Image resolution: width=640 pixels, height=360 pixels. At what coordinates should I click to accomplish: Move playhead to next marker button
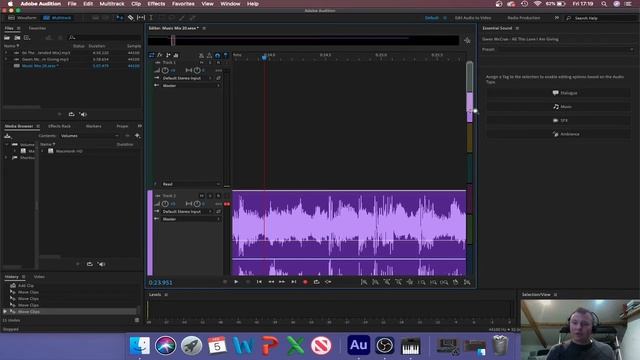(293, 282)
